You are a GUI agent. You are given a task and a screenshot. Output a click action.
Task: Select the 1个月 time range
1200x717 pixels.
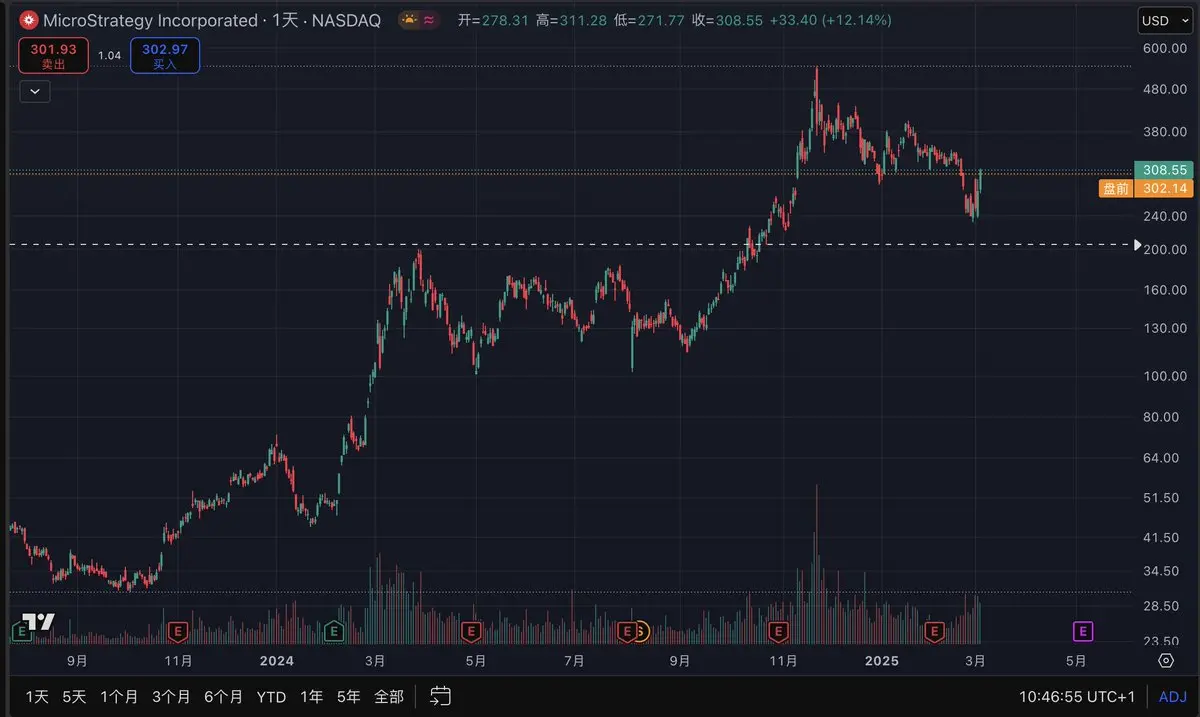pyautogui.click(x=119, y=697)
